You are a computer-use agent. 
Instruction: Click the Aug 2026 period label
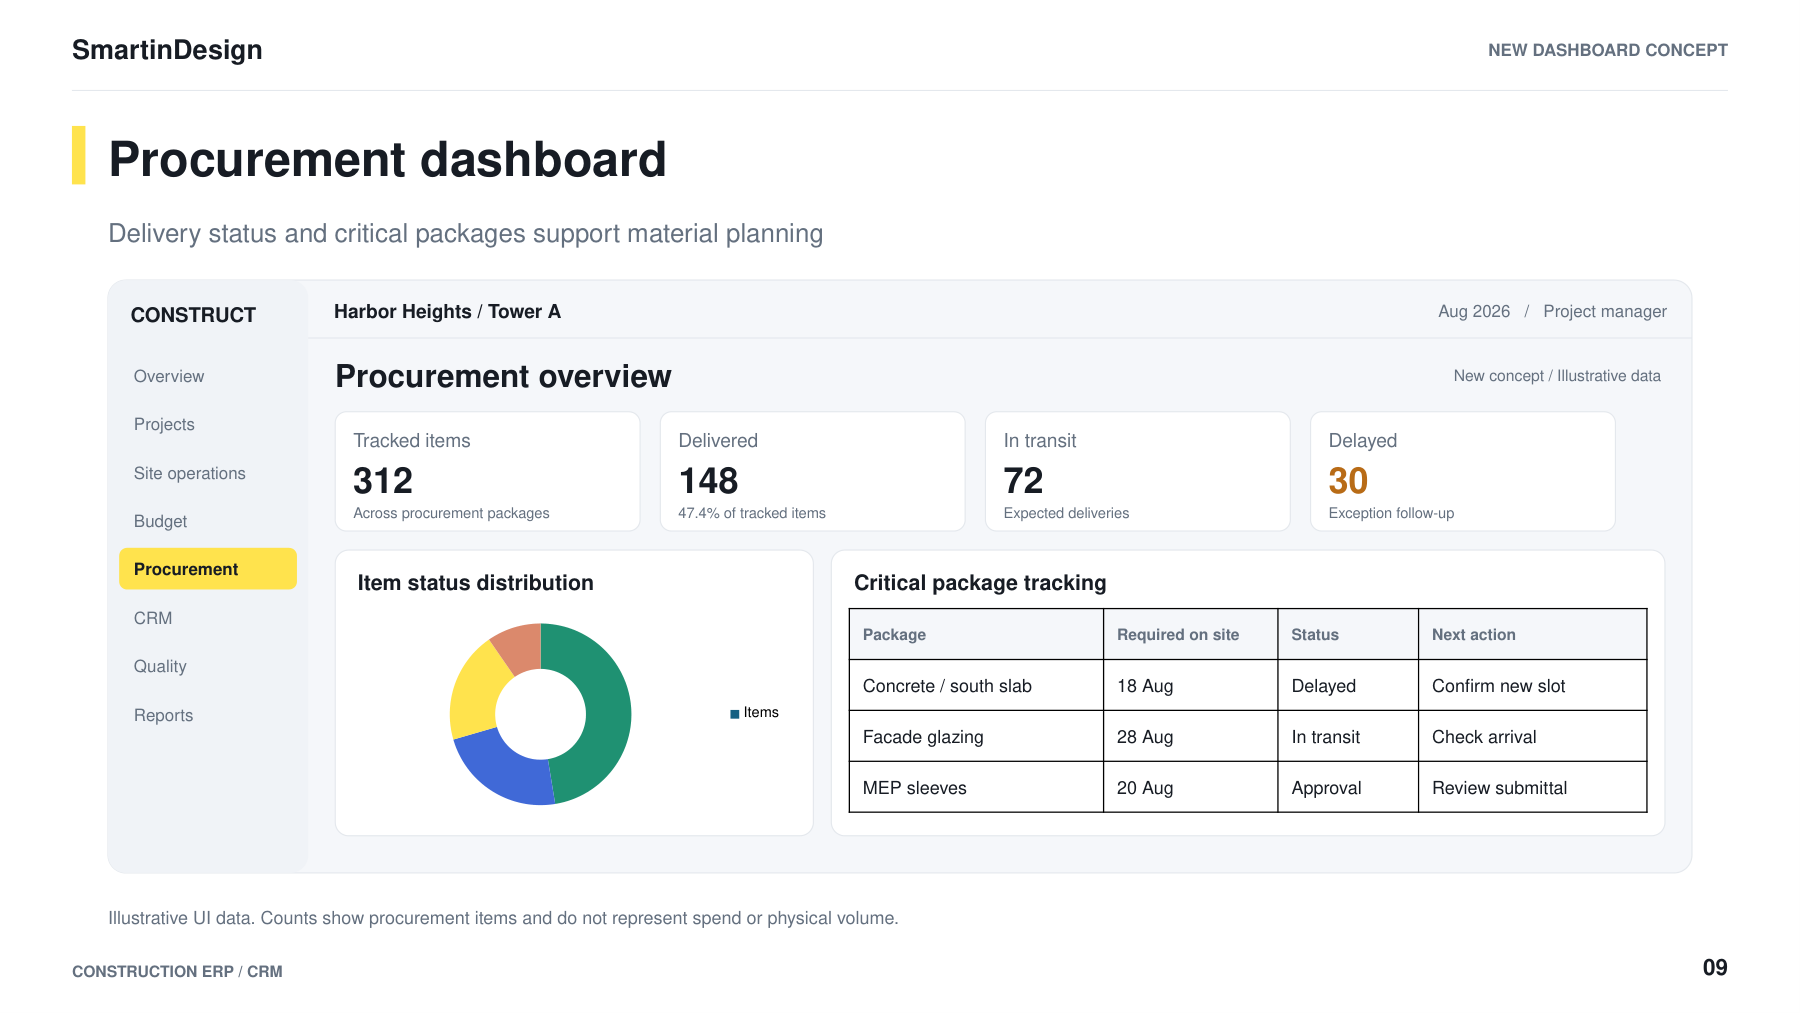(x=1474, y=311)
